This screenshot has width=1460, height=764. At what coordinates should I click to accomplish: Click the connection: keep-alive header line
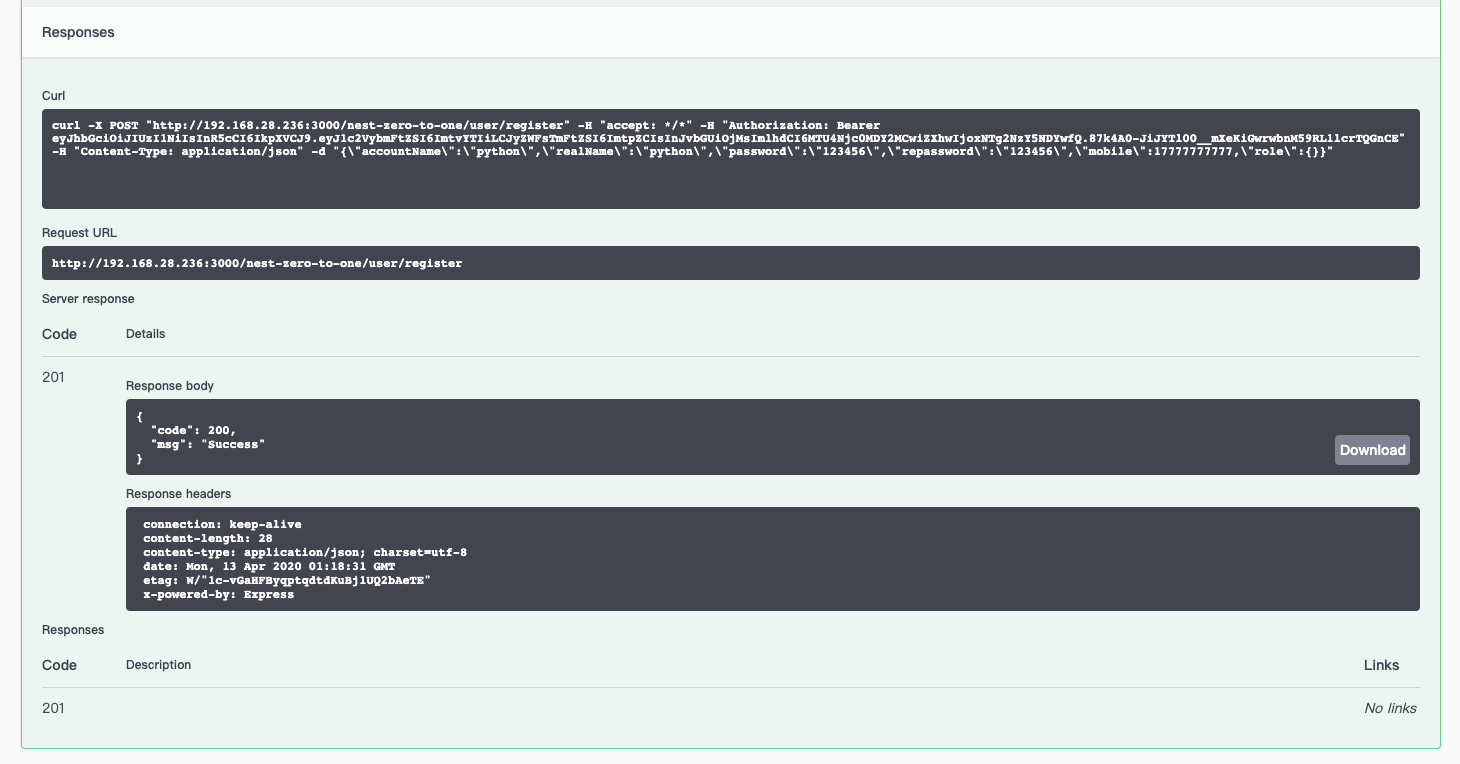(222, 524)
